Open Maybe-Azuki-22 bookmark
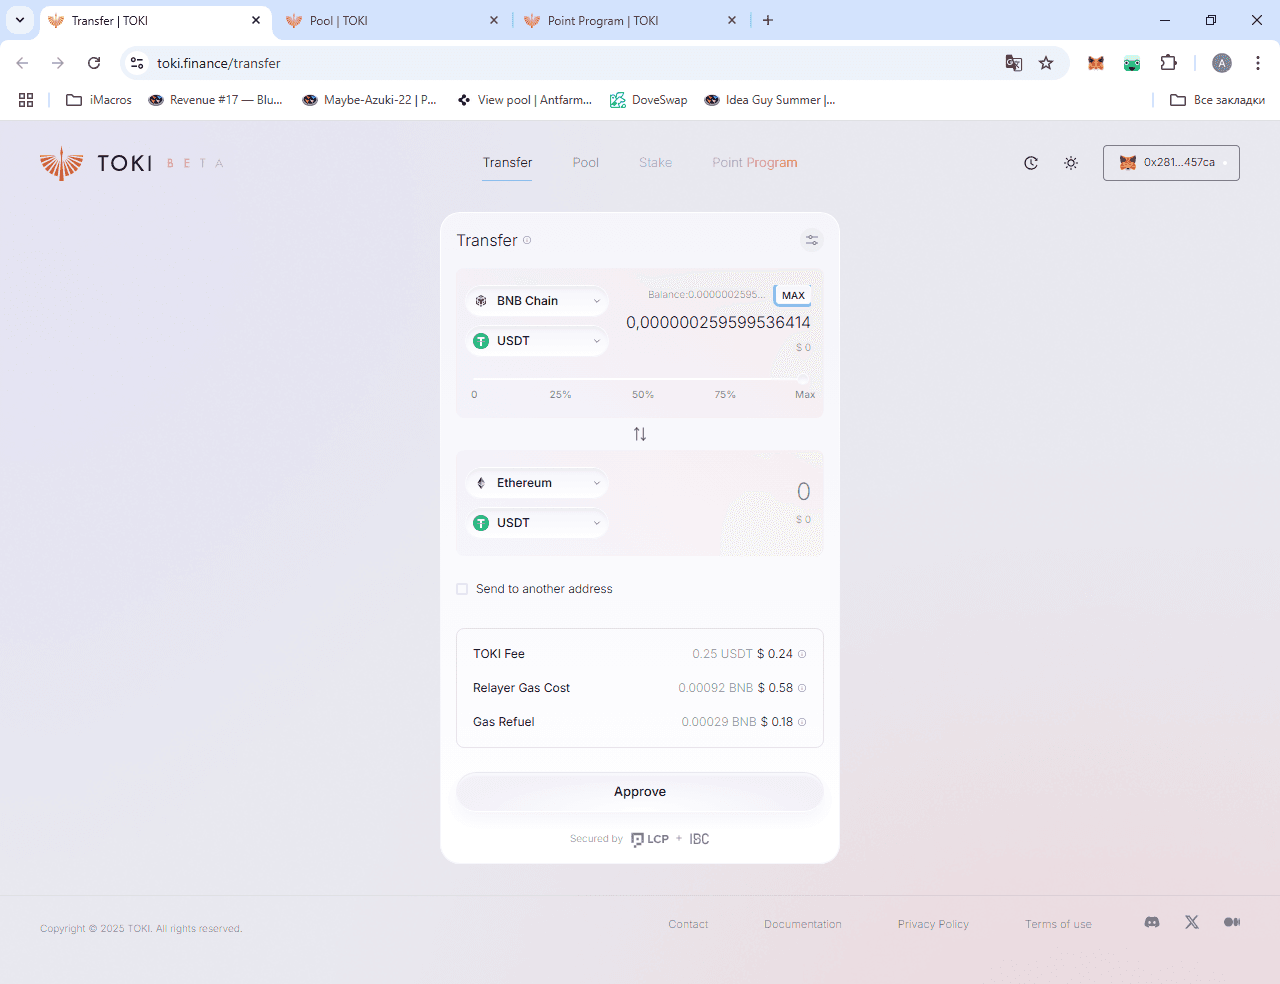 click(x=370, y=100)
